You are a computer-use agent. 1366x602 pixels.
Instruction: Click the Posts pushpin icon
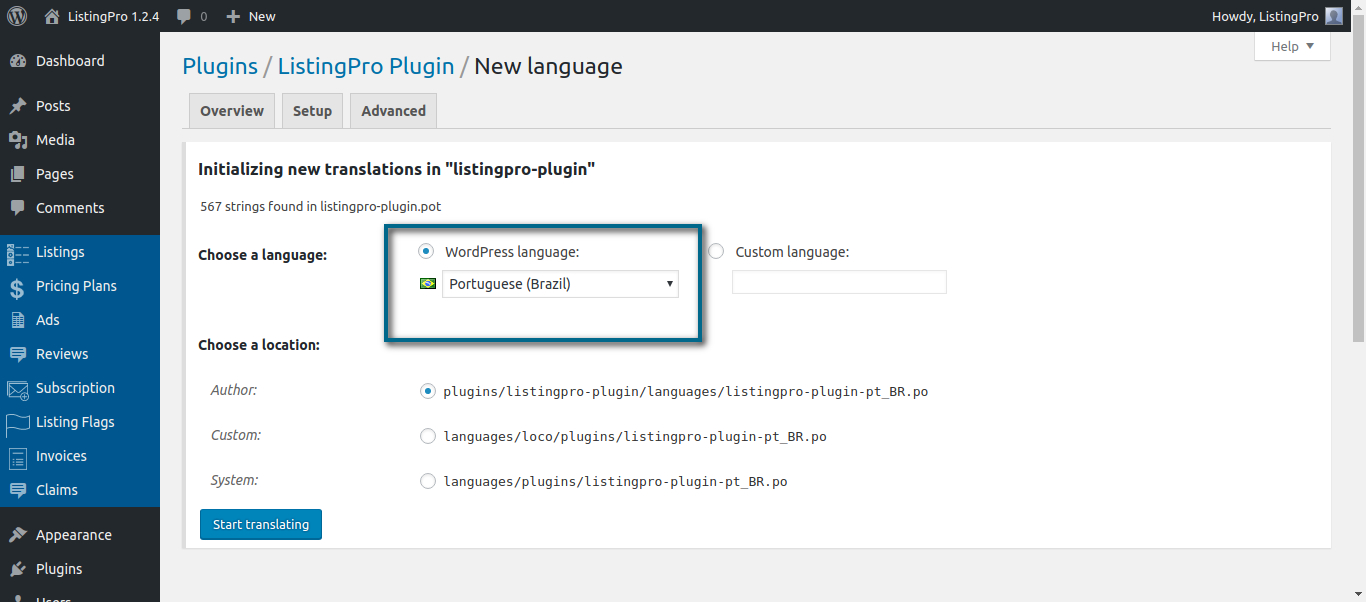point(17,106)
